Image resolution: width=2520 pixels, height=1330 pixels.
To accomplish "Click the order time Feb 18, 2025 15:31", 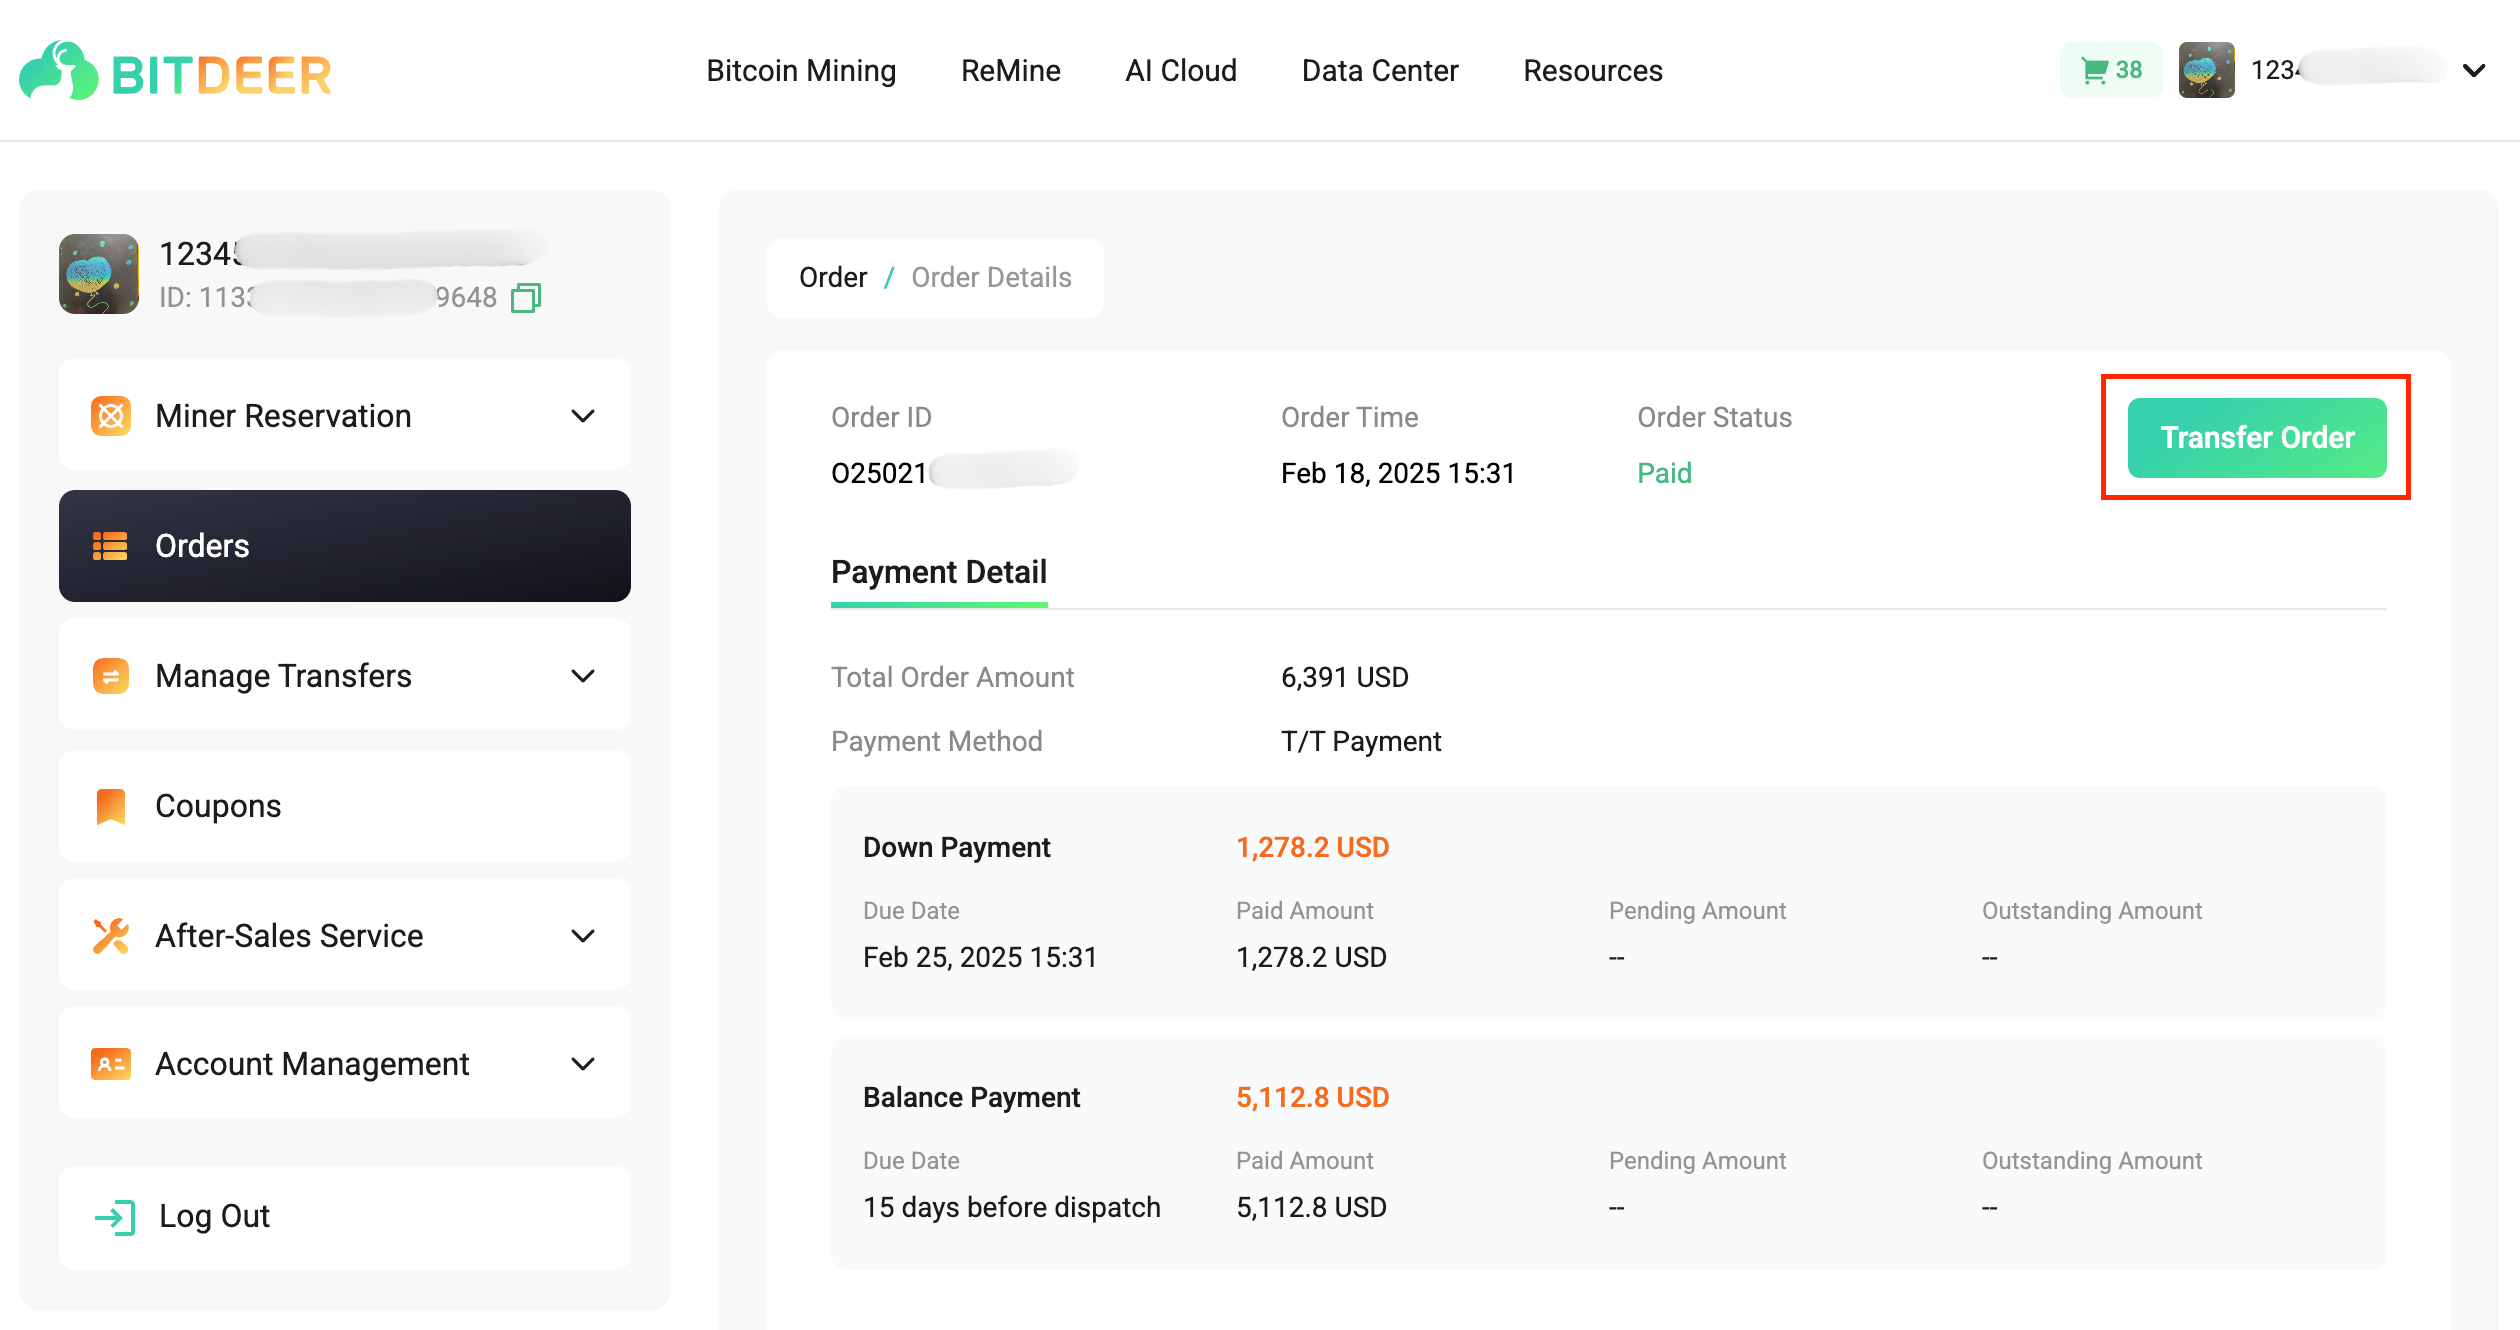I will (x=1398, y=473).
